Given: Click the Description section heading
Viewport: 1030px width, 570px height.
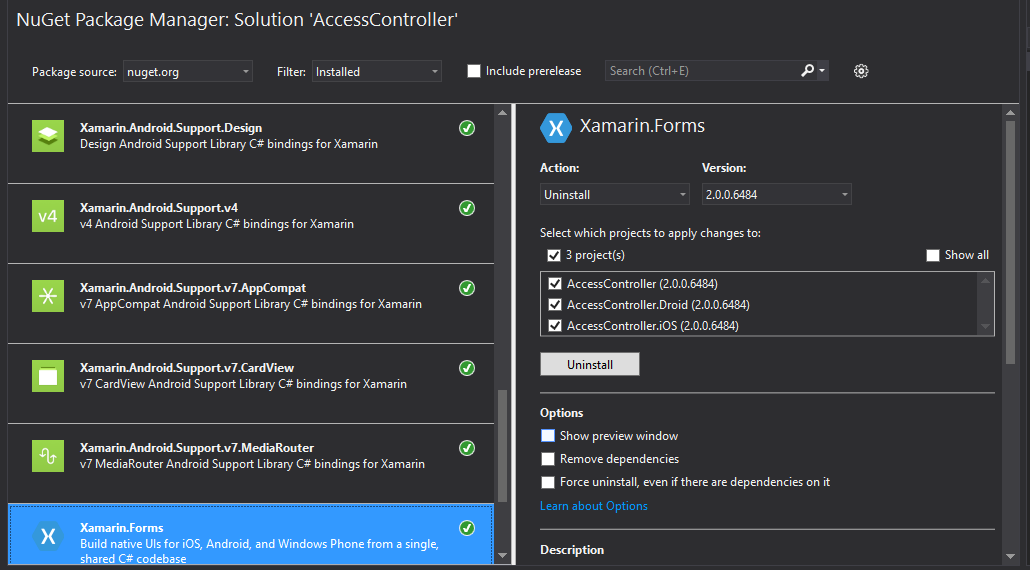Looking at the screenshot, I should [572, 550].
